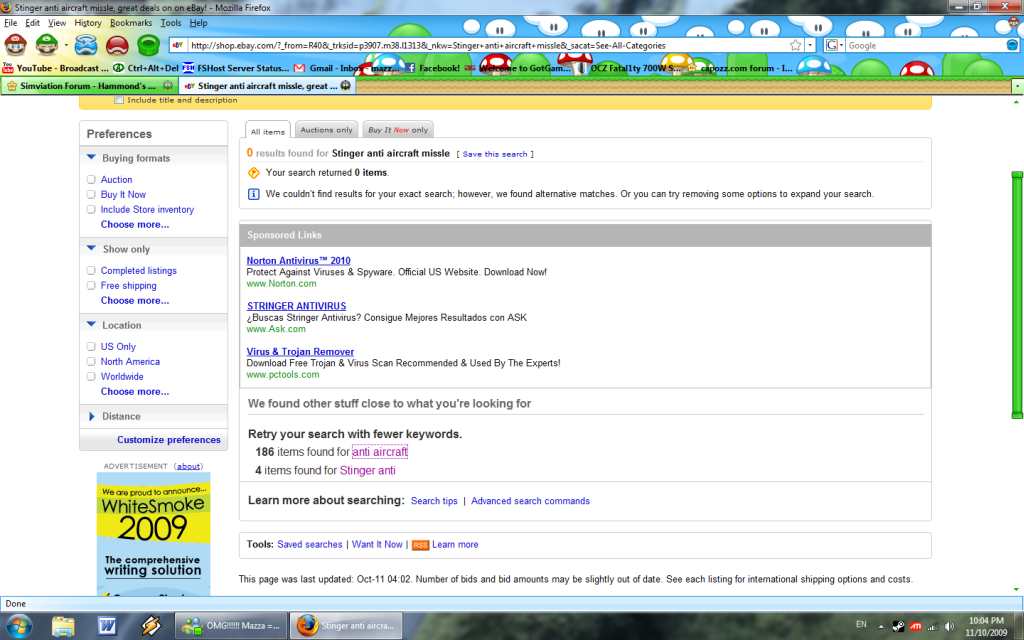Image resolution: width=1024 pixels, height=640 pixels.
Task: Open the YouTube bookmark in bookmarks toolbar
Action: [x=56, y=68]
